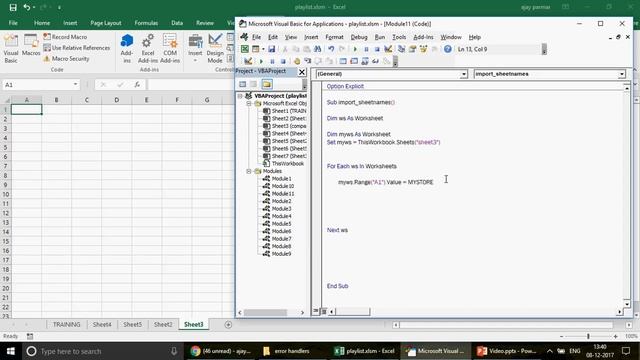Open Chrome from the Windows taskbar
The image size is (640, 360).
tap(221, 351)
